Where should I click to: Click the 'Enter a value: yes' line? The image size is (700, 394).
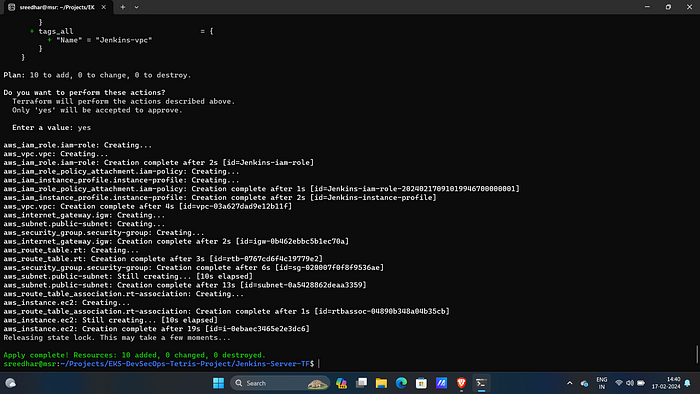click(51, 128)
